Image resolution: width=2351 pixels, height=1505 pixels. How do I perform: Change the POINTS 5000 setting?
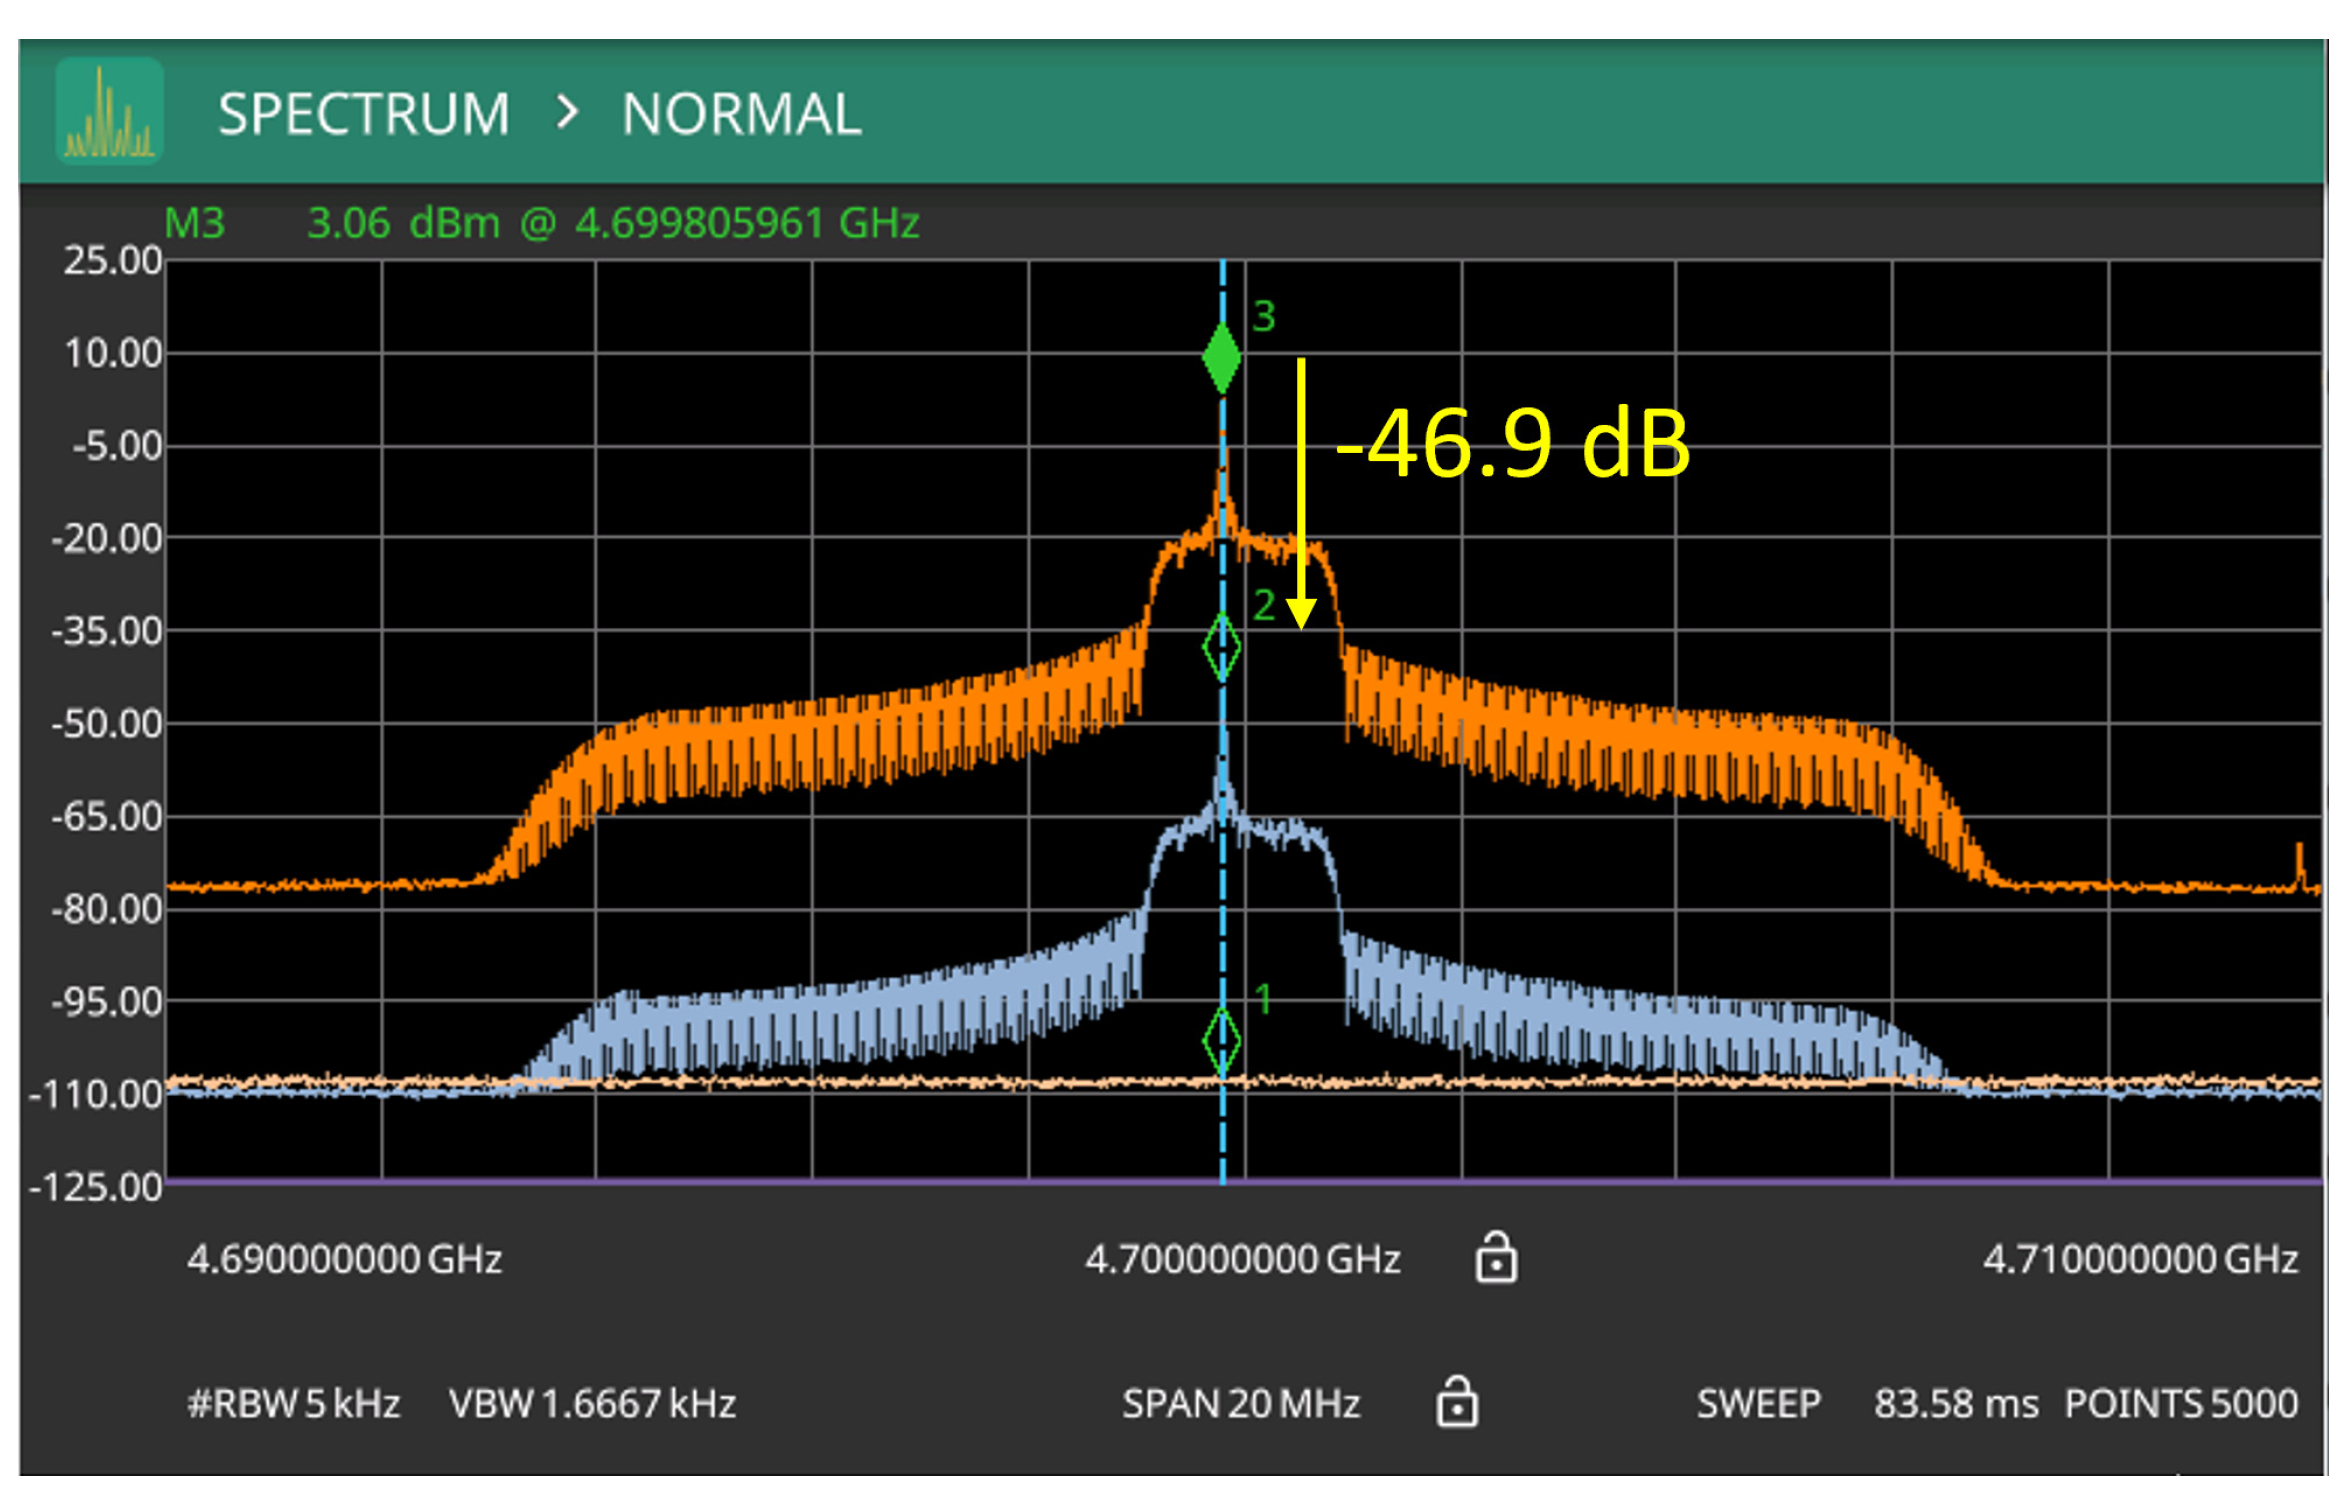point(2182,1404)
